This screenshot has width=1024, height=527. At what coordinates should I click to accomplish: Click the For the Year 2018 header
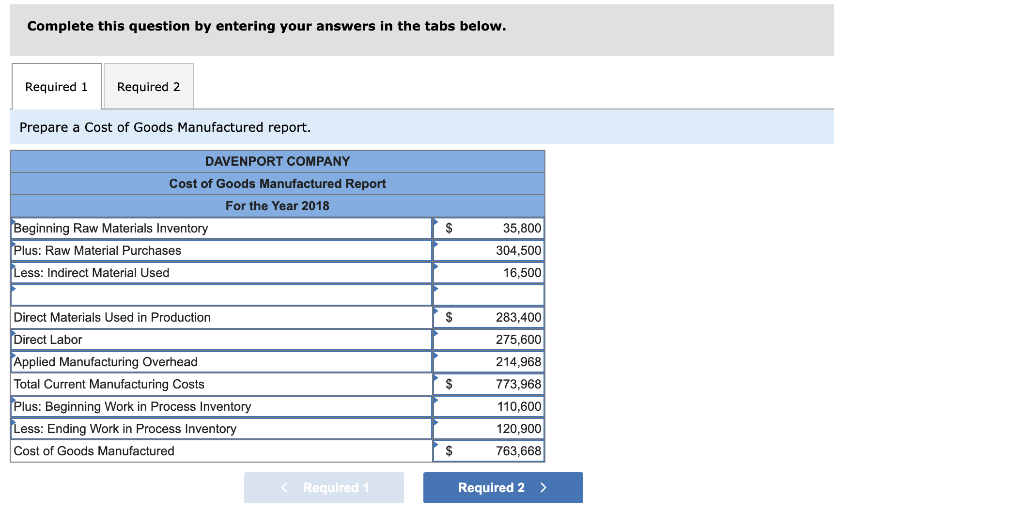tap(278, 206)
